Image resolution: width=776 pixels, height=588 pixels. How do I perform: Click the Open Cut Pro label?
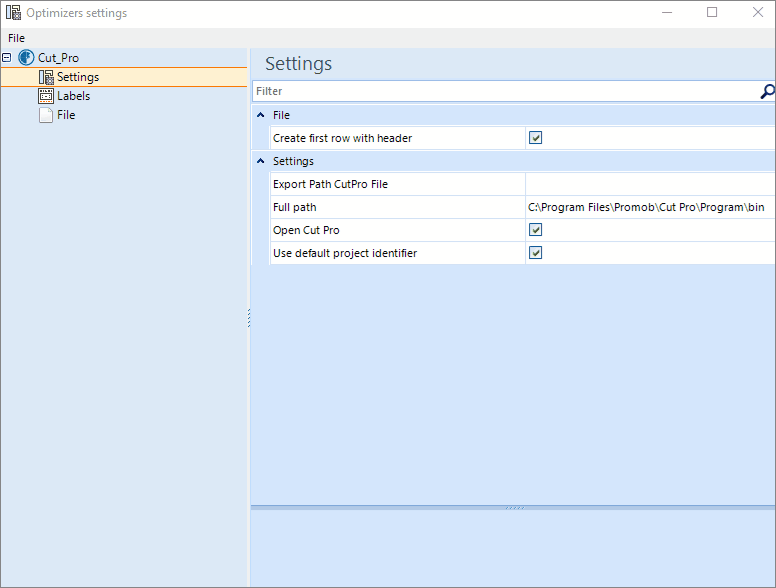point(306,230)
